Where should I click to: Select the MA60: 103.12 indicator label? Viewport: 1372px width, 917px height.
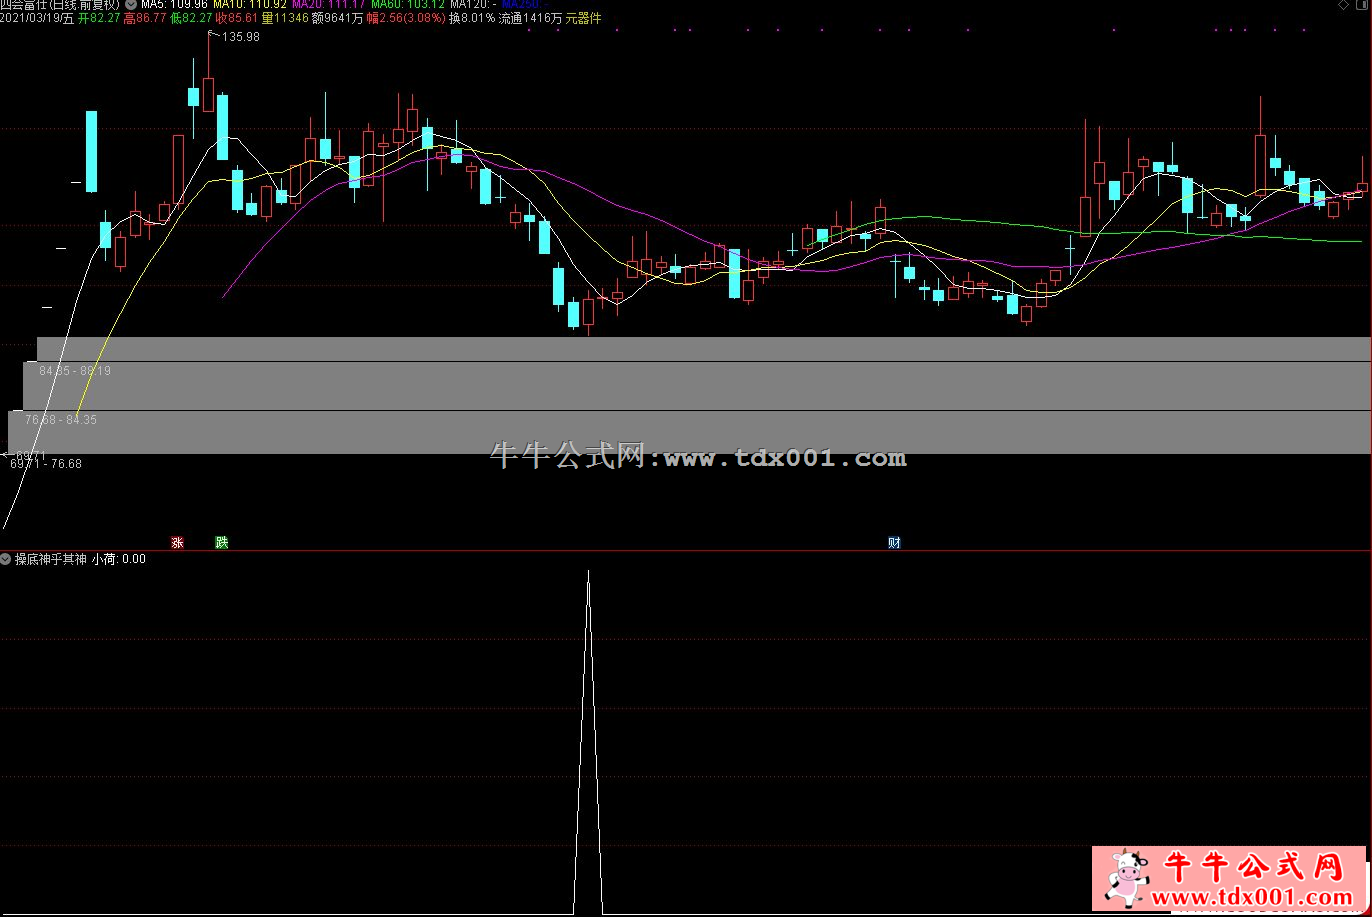[x=407, y=4]
